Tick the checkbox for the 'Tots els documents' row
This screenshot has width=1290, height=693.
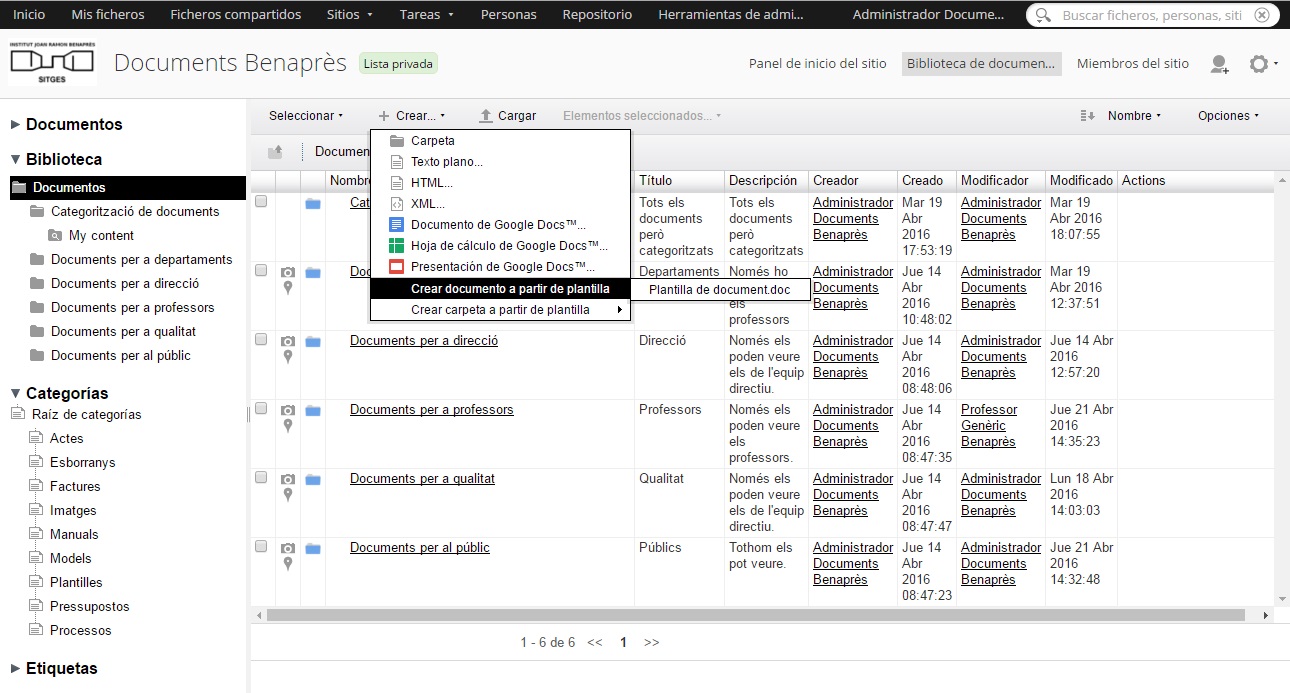[x=261, y=201]
